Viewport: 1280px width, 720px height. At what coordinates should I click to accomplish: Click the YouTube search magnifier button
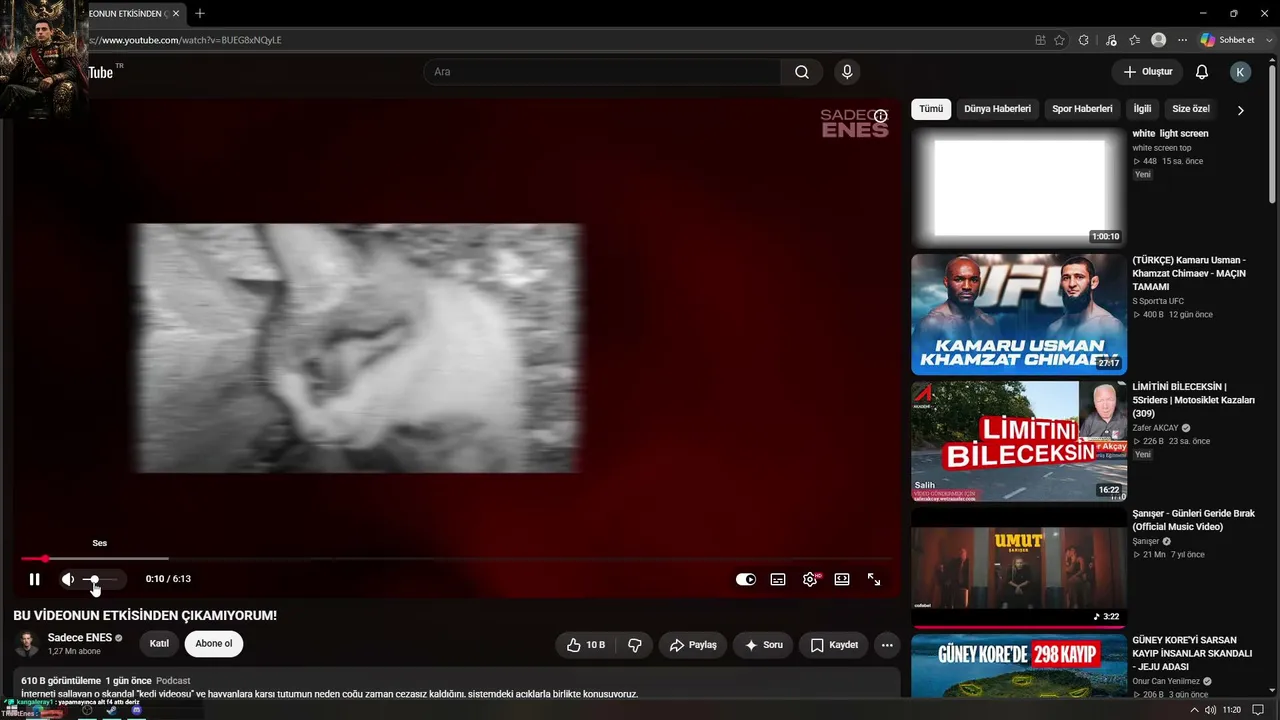[x=802, y=72]
